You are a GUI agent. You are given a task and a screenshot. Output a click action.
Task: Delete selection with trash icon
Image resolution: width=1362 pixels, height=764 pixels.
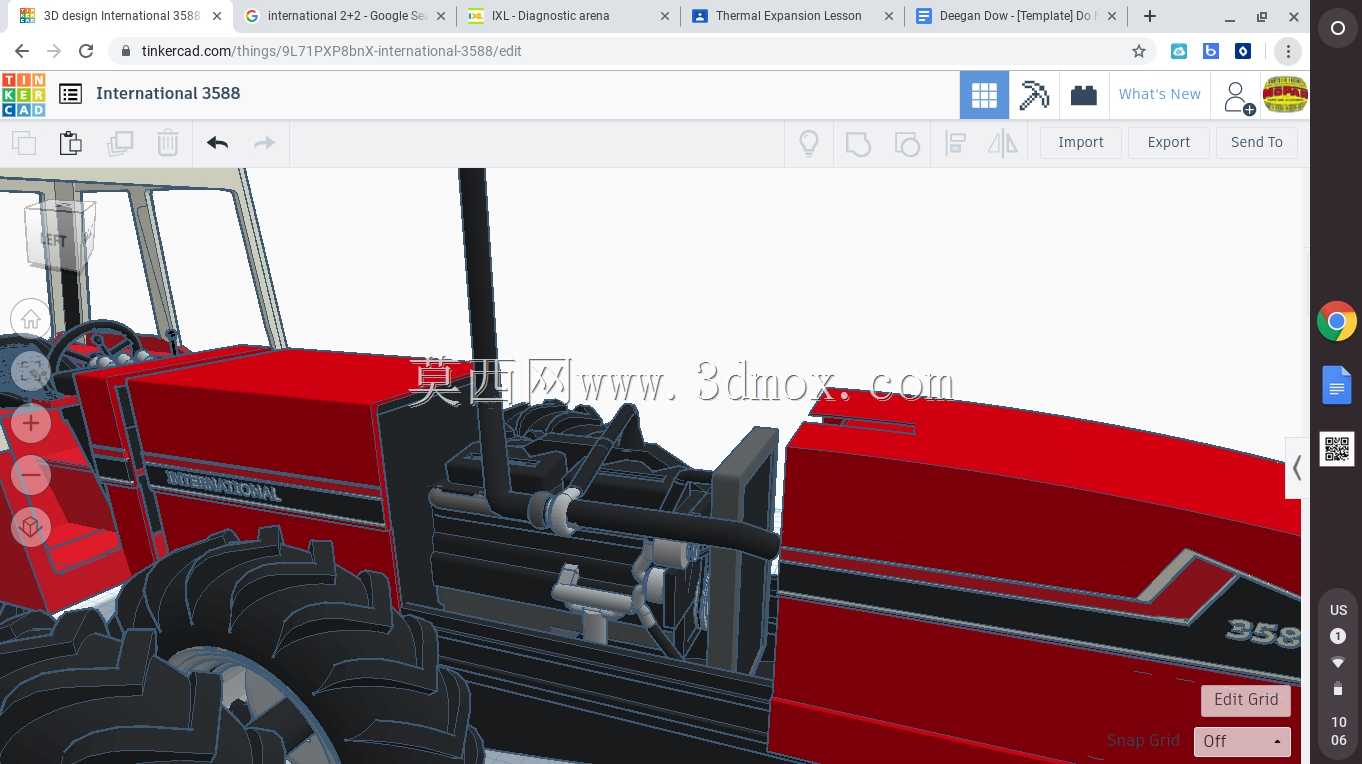tap(168, 143)
